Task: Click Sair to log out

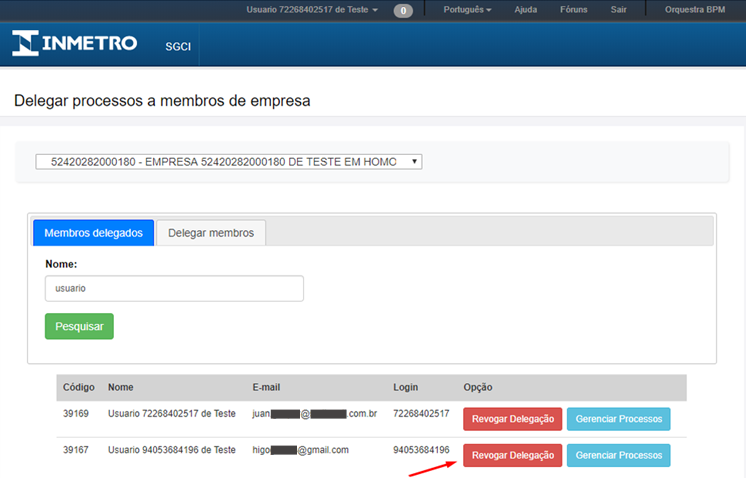Action: 619,10
